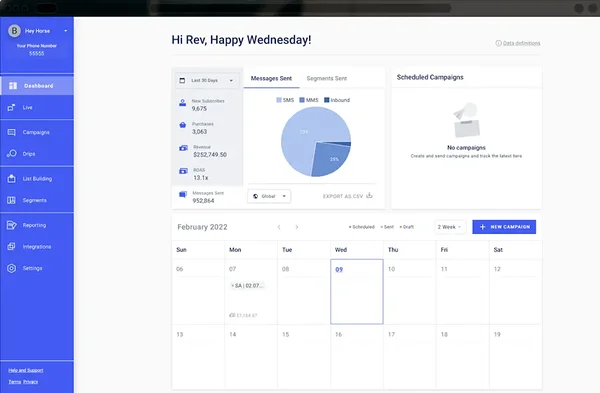This screenshot has width=600, height=393.
Task: Open Settings gear icon
Action: point(11,268)
